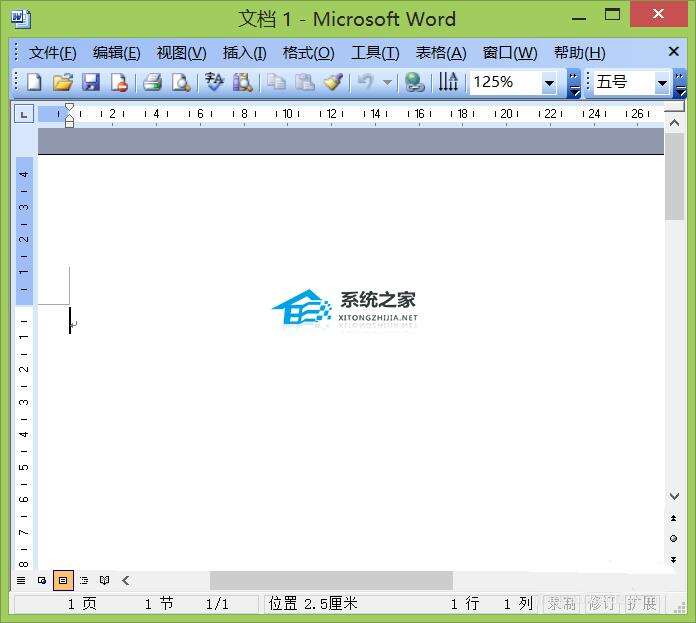Click the left indent marker on ruler
Viewport: 696px width, 623px height.
69,124
